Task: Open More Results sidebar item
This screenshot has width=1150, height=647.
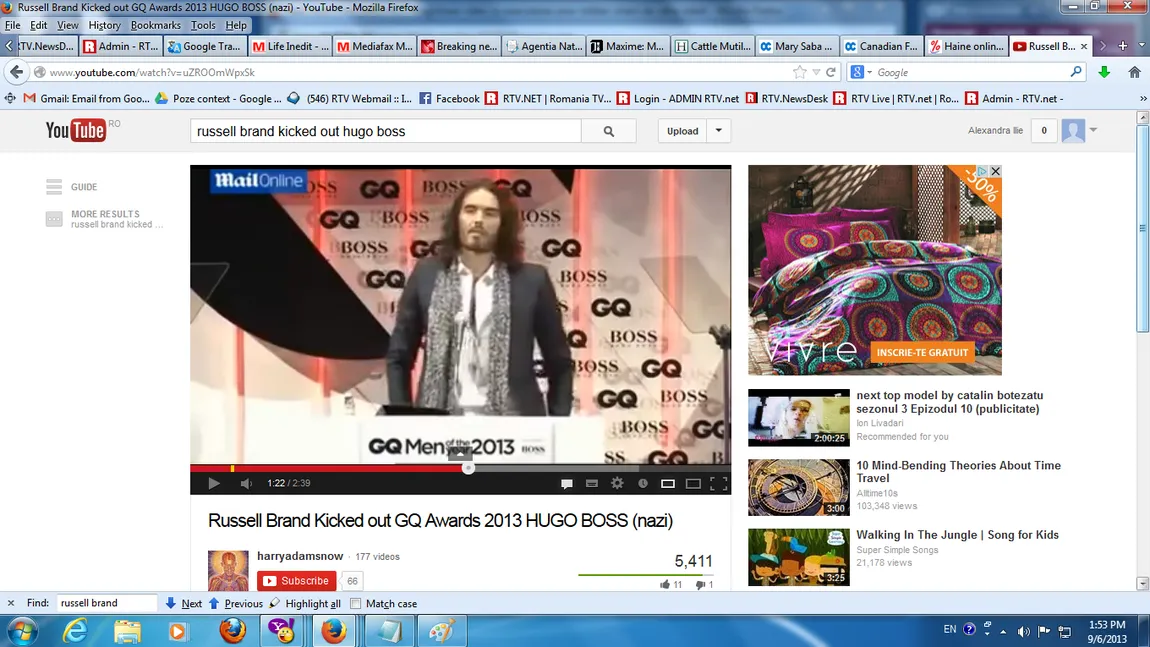Action: pyautogui.click(x=105, y=219)
